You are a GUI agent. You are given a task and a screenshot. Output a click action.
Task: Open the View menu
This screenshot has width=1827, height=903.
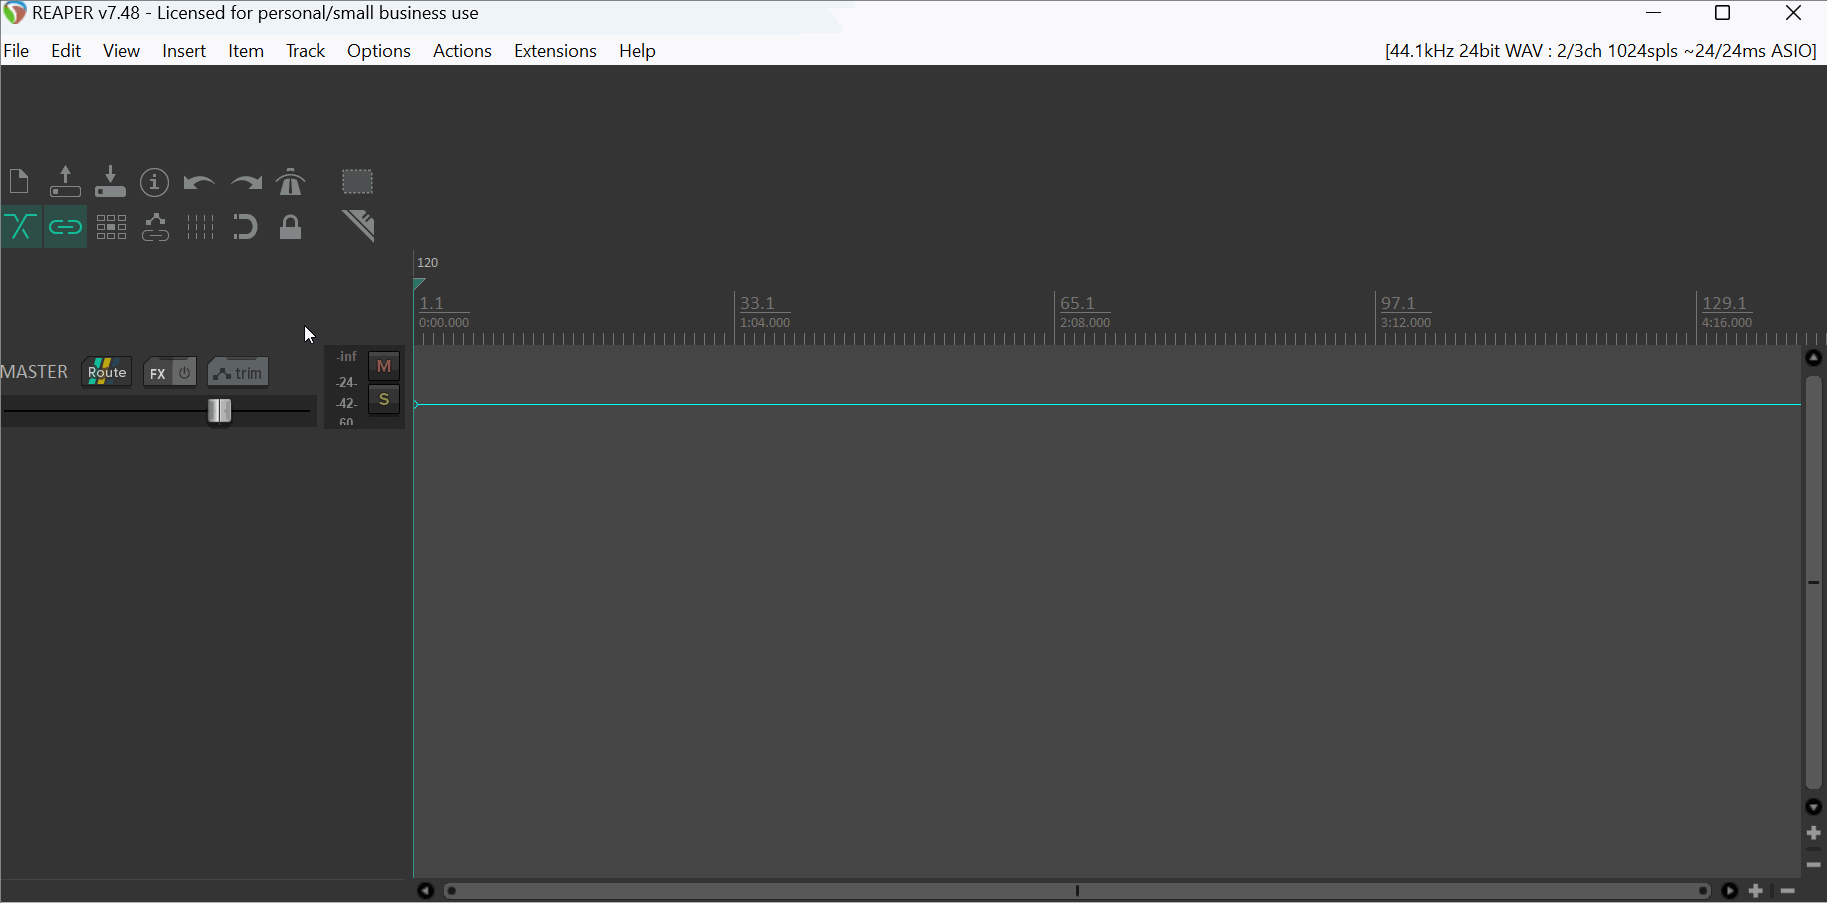tap(121, 51)
